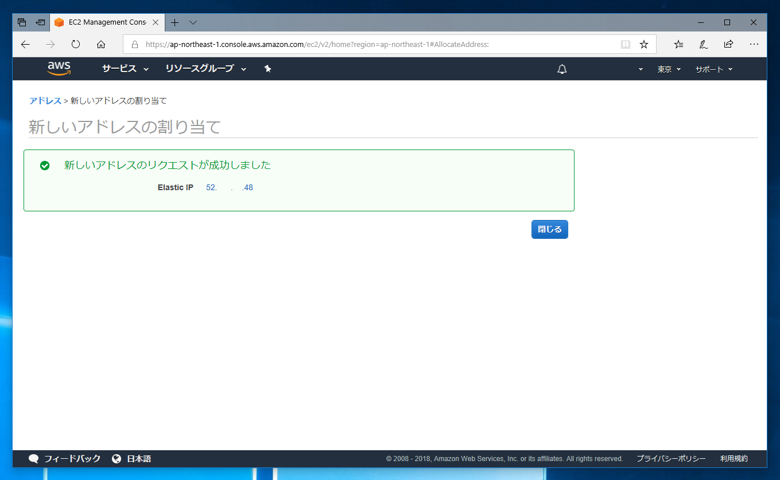Click the Elastic IP address link
The width and height of the screenshot is (780, 480).
[x=229, y=188]
